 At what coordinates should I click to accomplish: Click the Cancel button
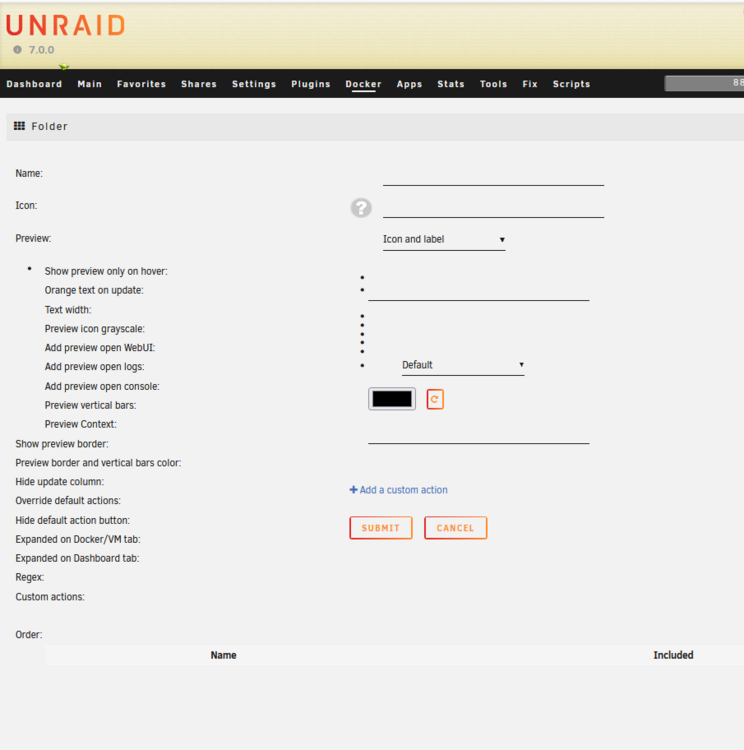pos(455,528)
